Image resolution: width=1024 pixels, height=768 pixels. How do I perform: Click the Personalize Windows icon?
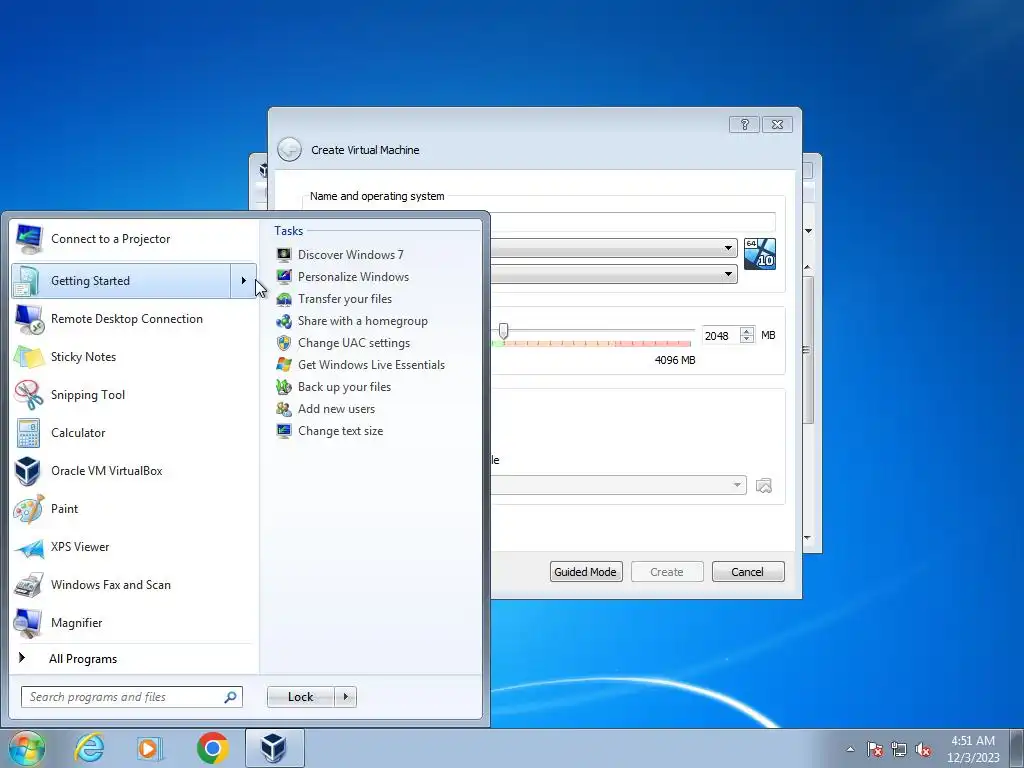click(283, 277)
